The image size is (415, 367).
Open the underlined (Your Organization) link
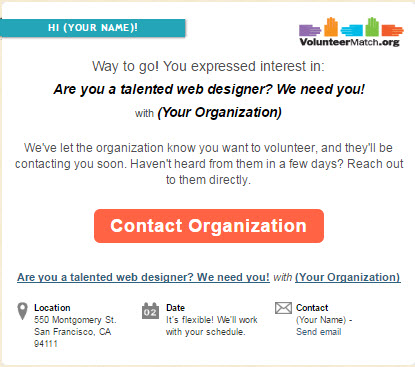tap(348, 277)
